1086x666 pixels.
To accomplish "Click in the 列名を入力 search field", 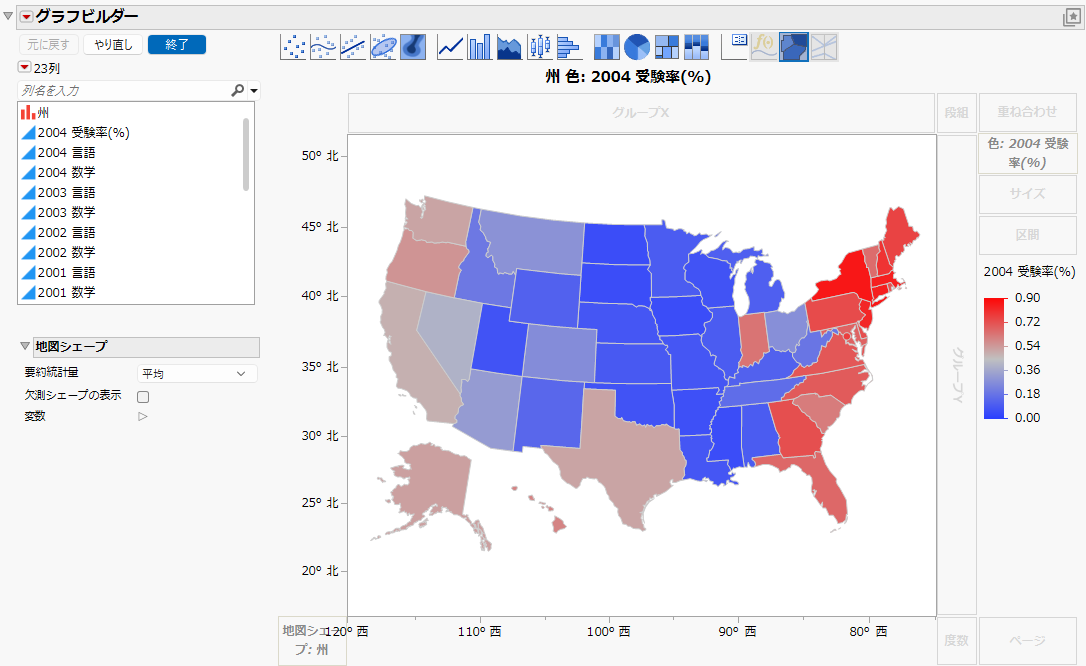I will click(125, 90).
